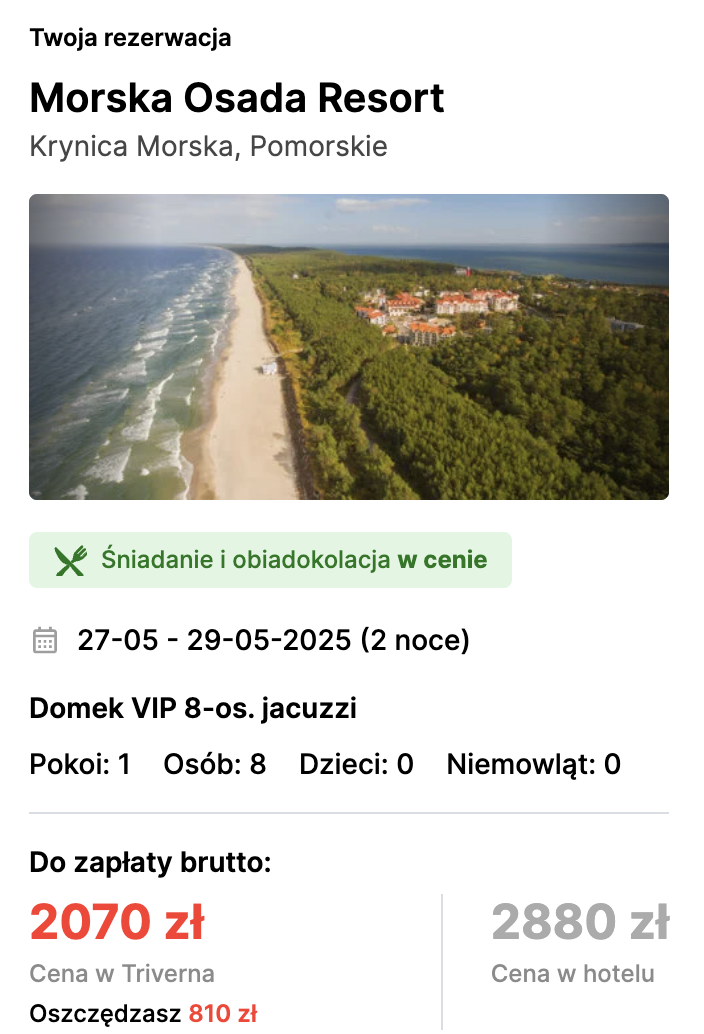
Task: Click the w cenie bold text
Action: 442,560
